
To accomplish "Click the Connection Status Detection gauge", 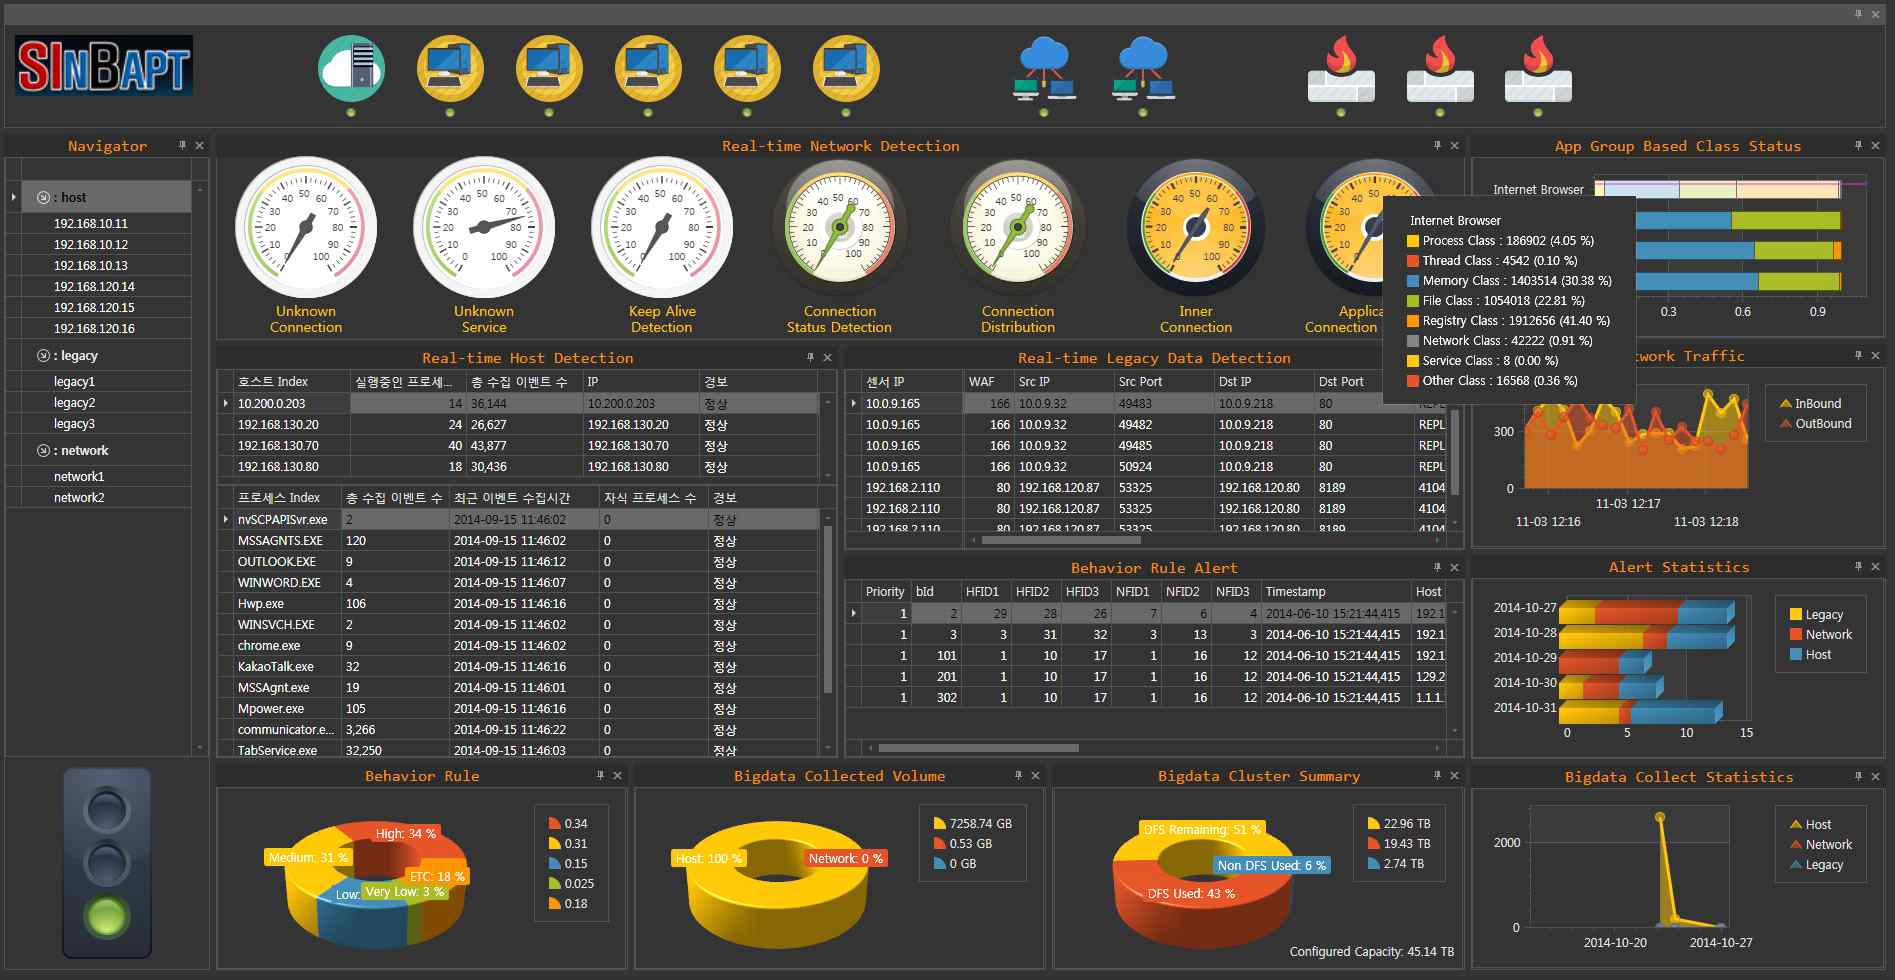I will click(x=839, y=229).
